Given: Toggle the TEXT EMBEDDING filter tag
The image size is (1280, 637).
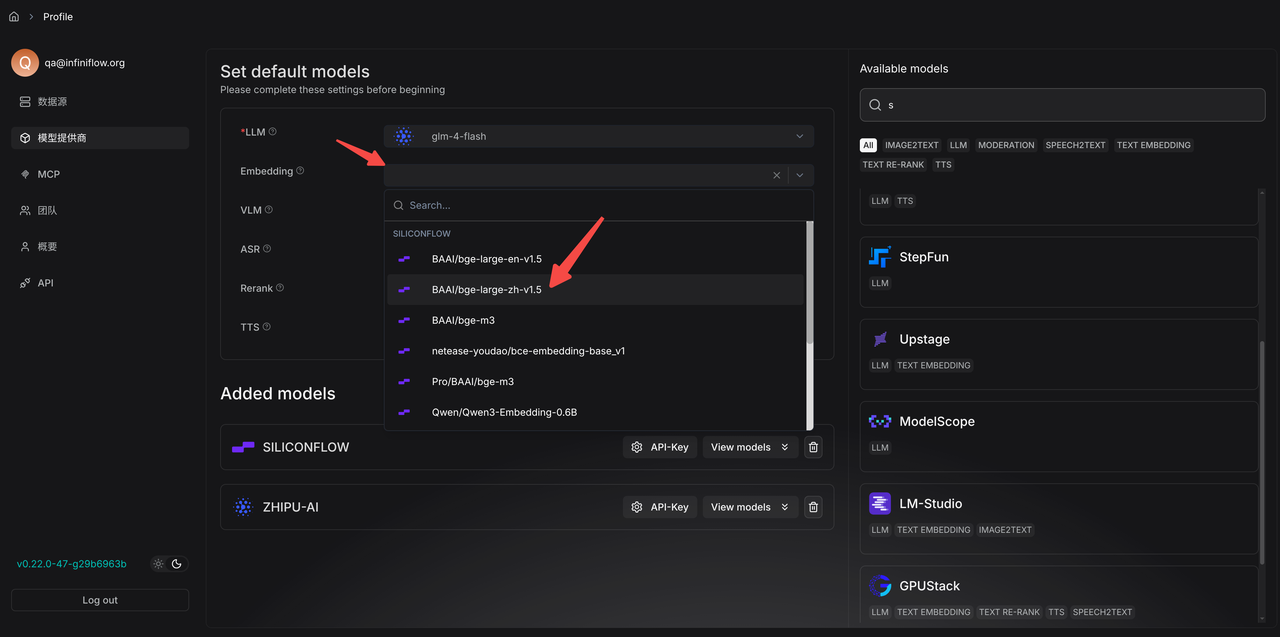Looking at the screenshot, I should tap(1153, 145).
